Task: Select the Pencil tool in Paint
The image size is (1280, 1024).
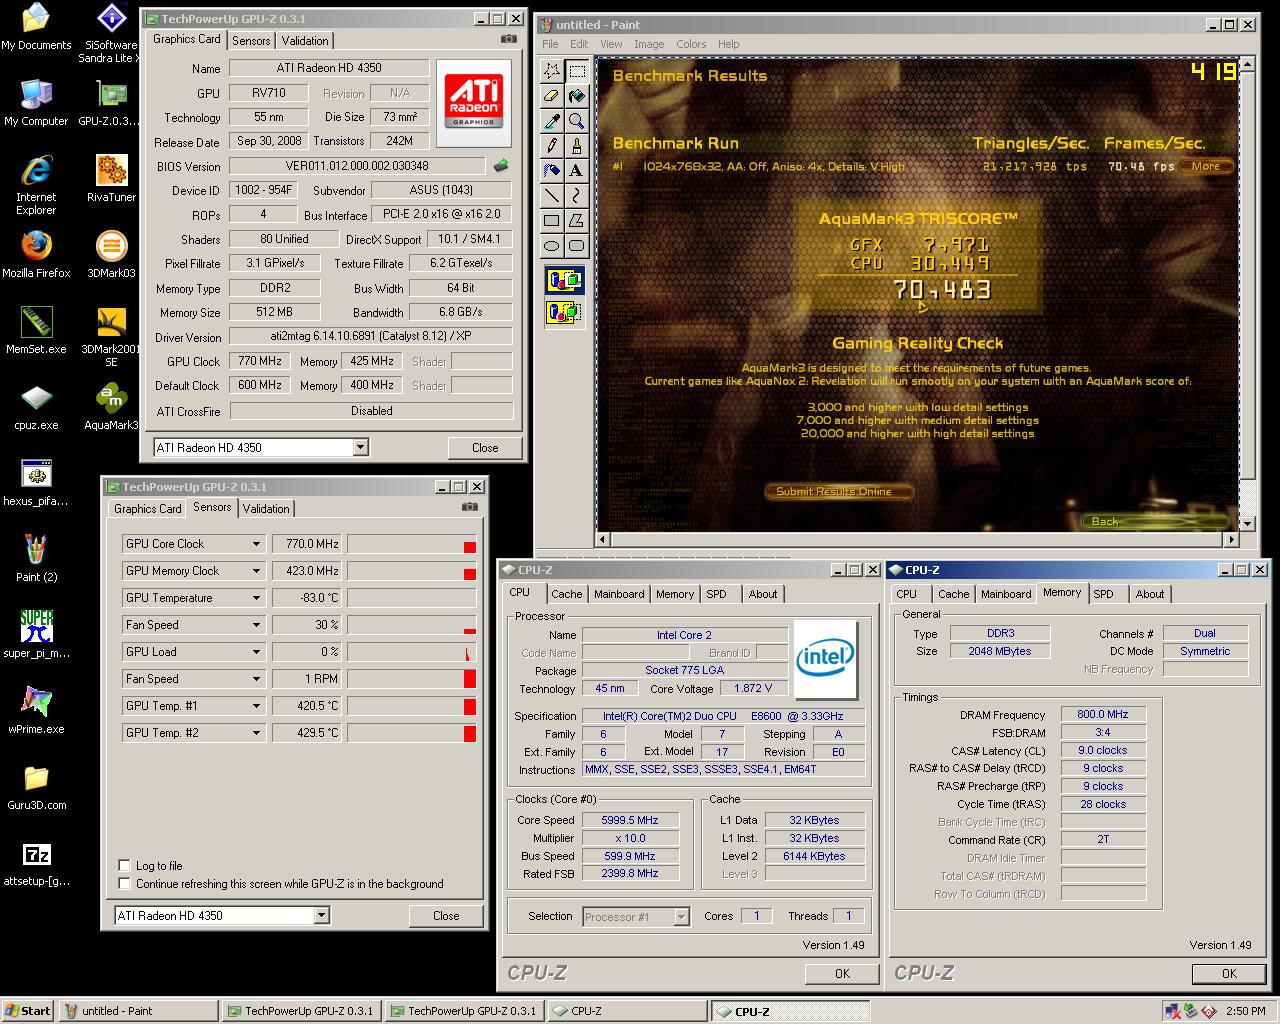Action: [551, 146]
